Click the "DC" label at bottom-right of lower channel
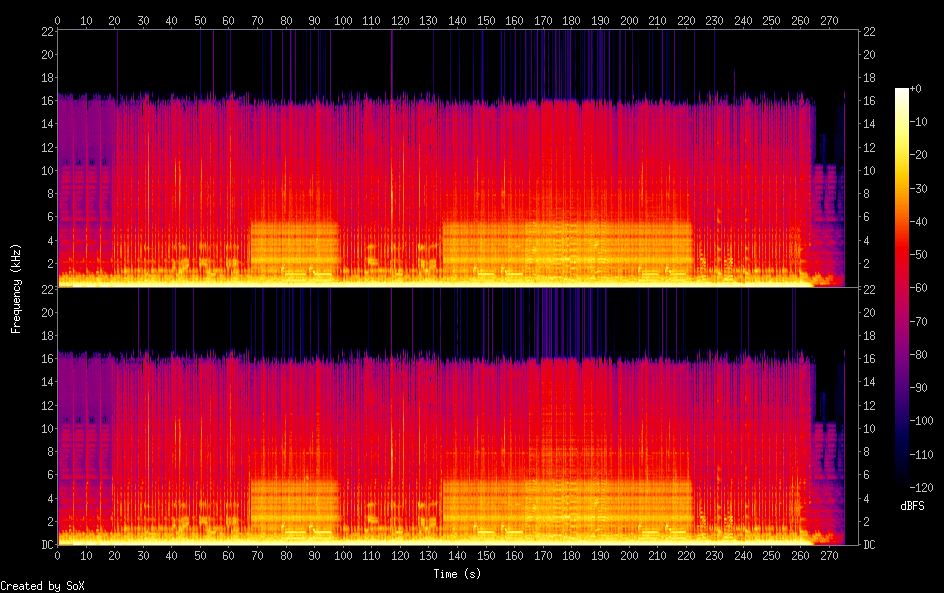The height and width of the screenshot is (593, 944). tap(870, 545)
